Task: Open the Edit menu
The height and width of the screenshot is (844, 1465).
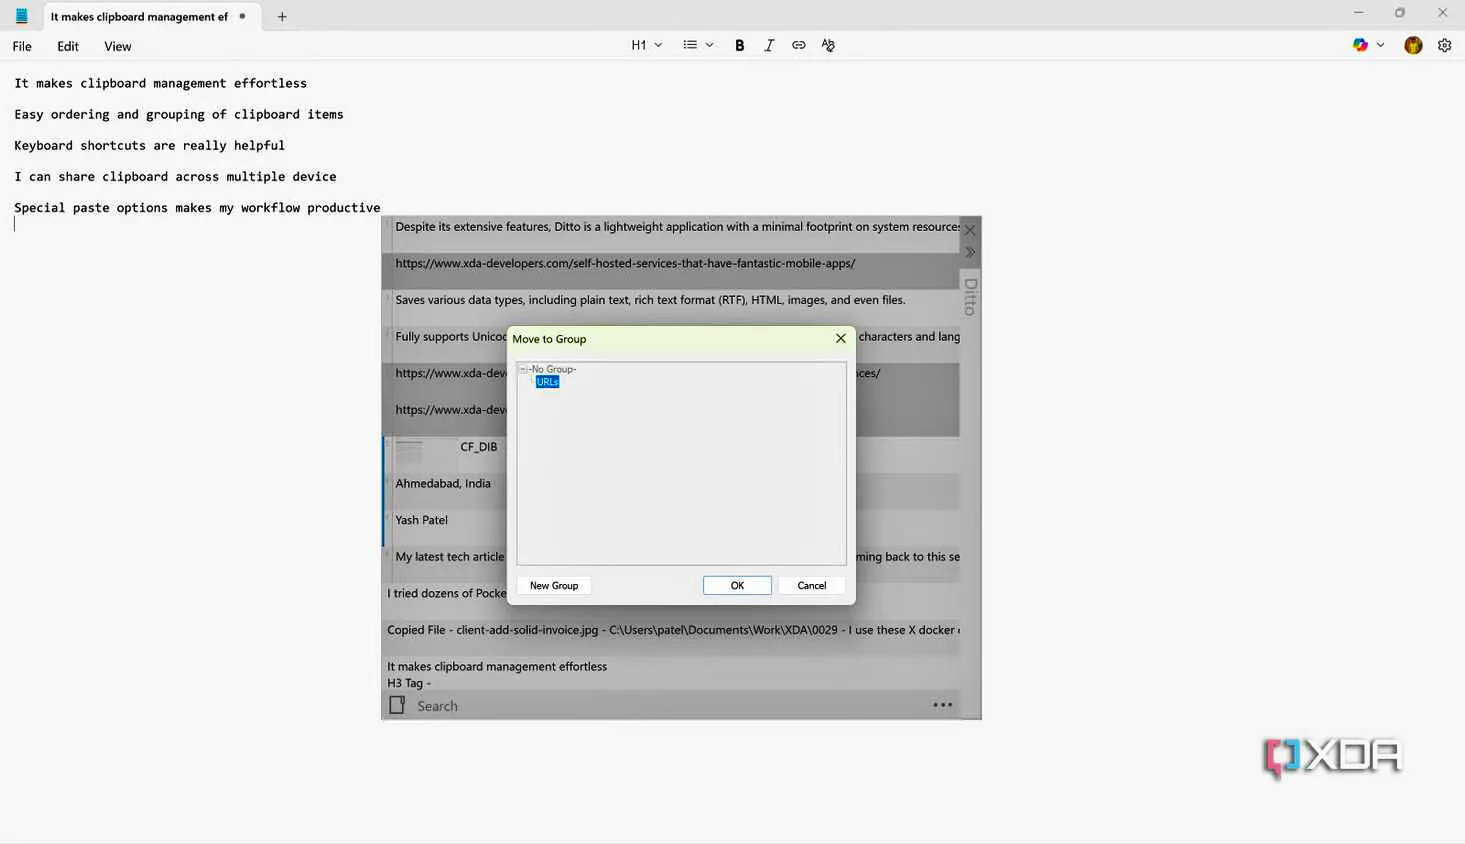Action: [x=68, y=46]
